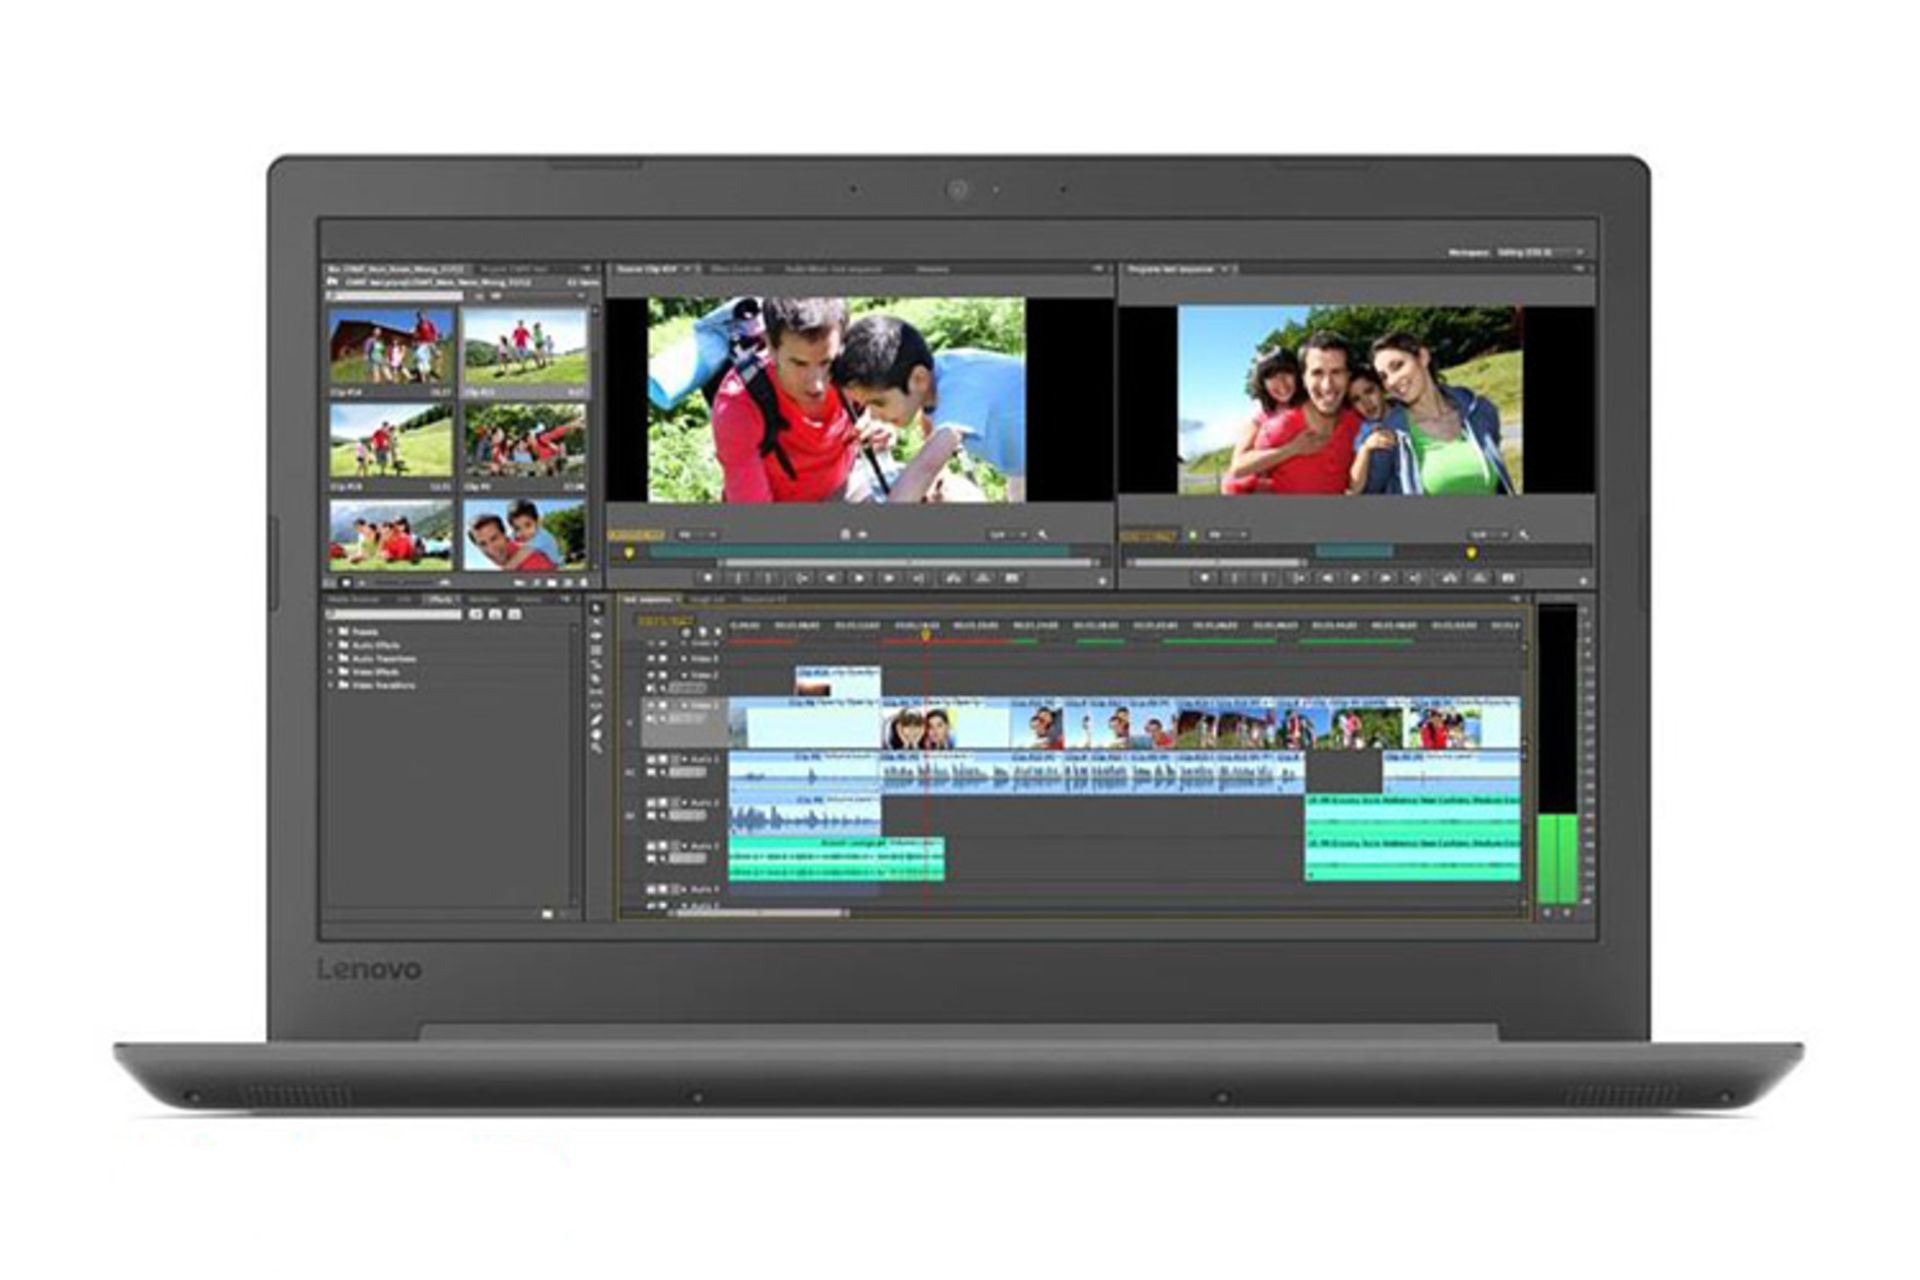The height and width of the screenshot is (1280, 1920).
Task: Toggle the Audio 2 track output
Action: click(650, 803)
